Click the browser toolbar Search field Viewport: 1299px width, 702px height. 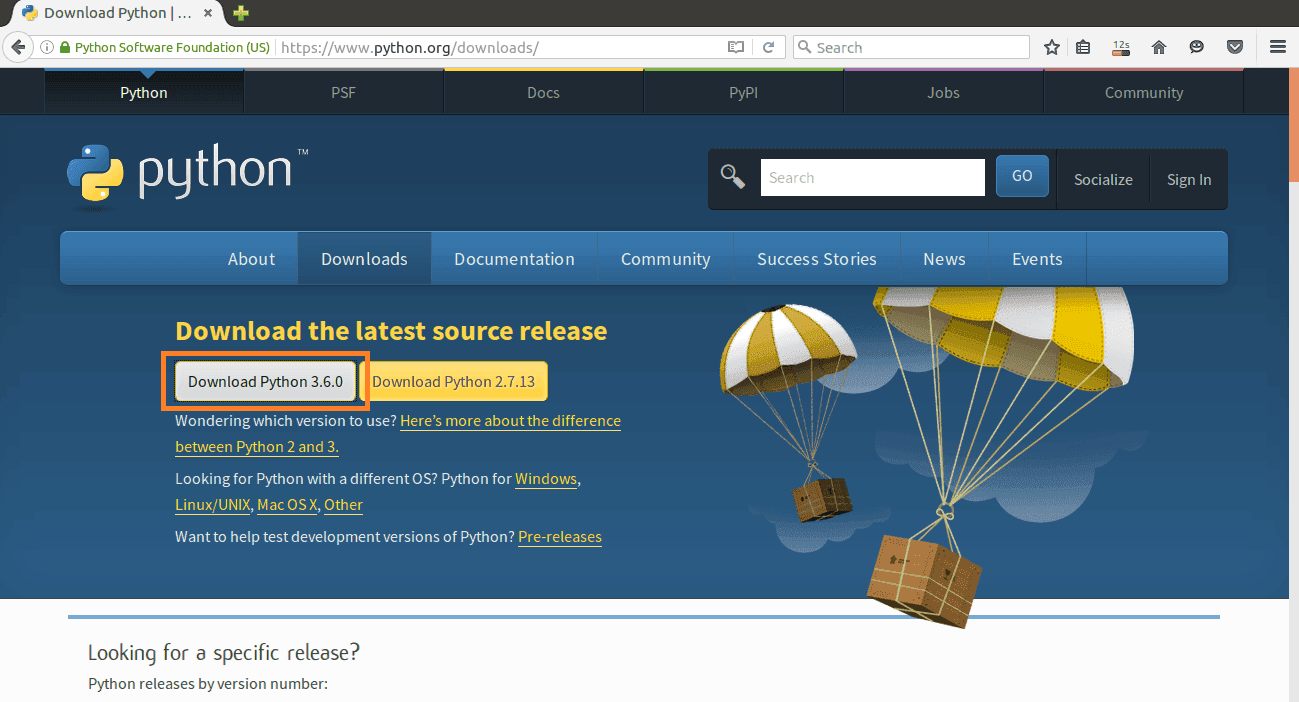(x=911, y=47)
